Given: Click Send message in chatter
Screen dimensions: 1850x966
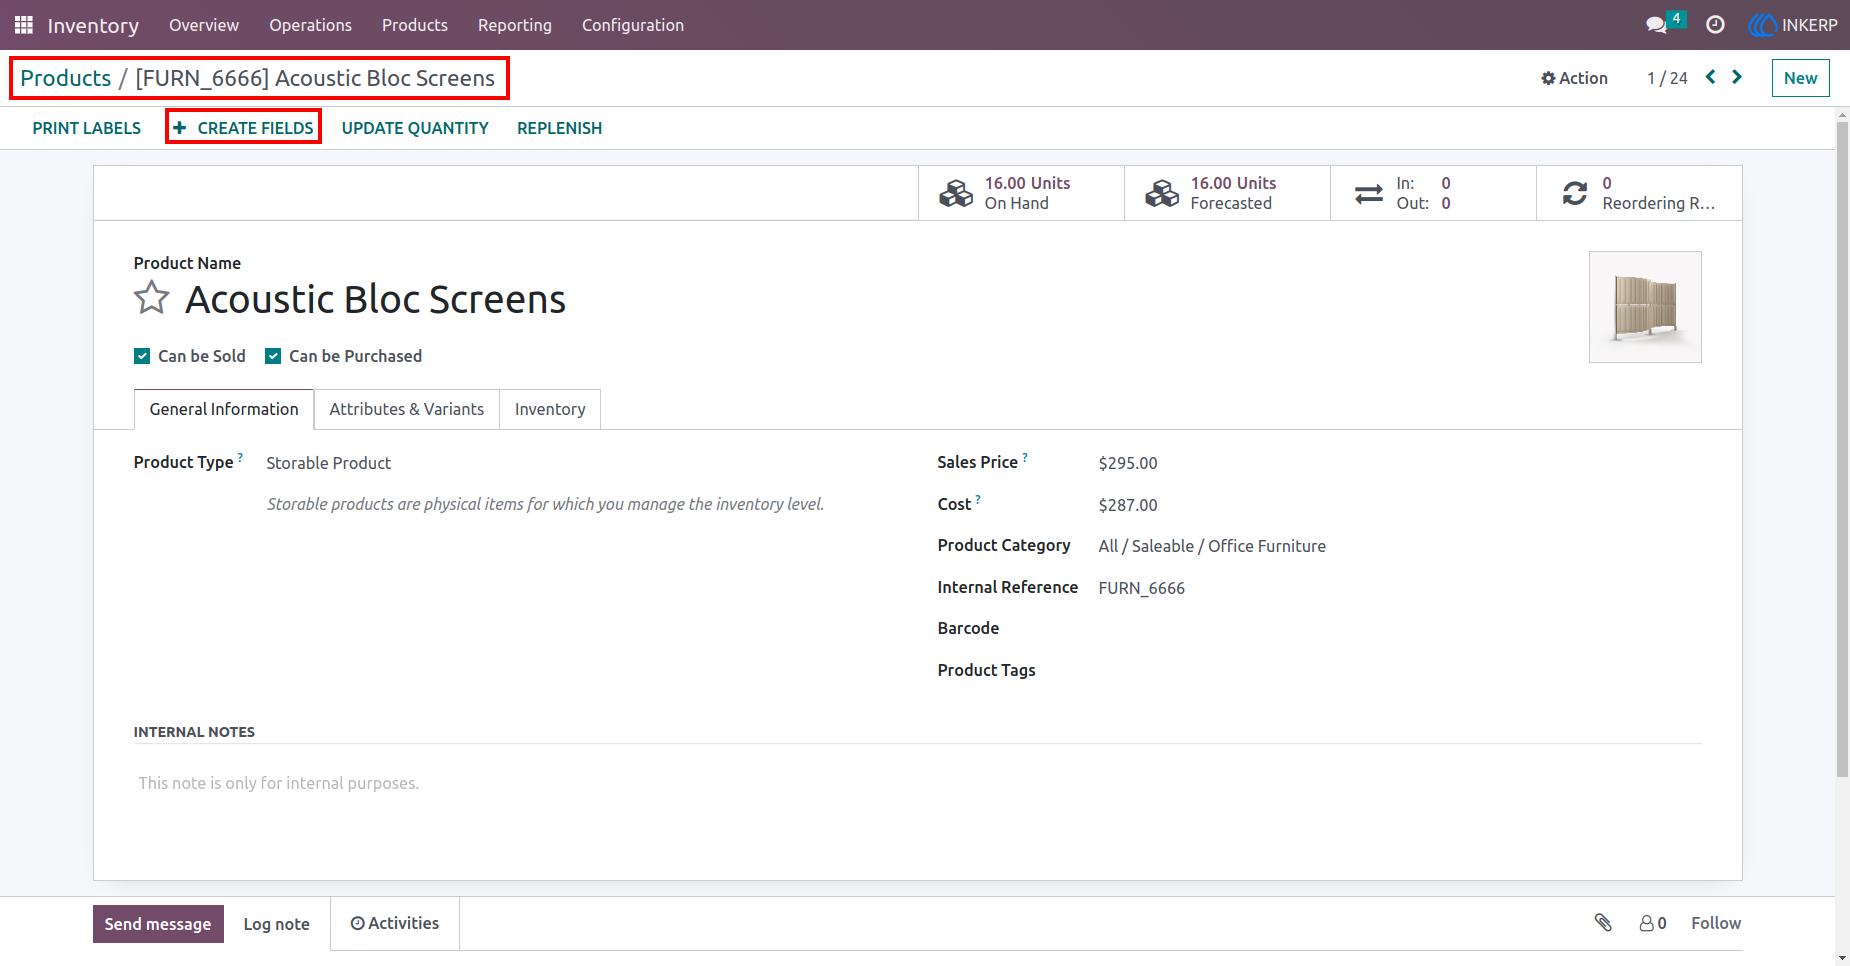Looking at the screenshot, I should tap(158, 924).
